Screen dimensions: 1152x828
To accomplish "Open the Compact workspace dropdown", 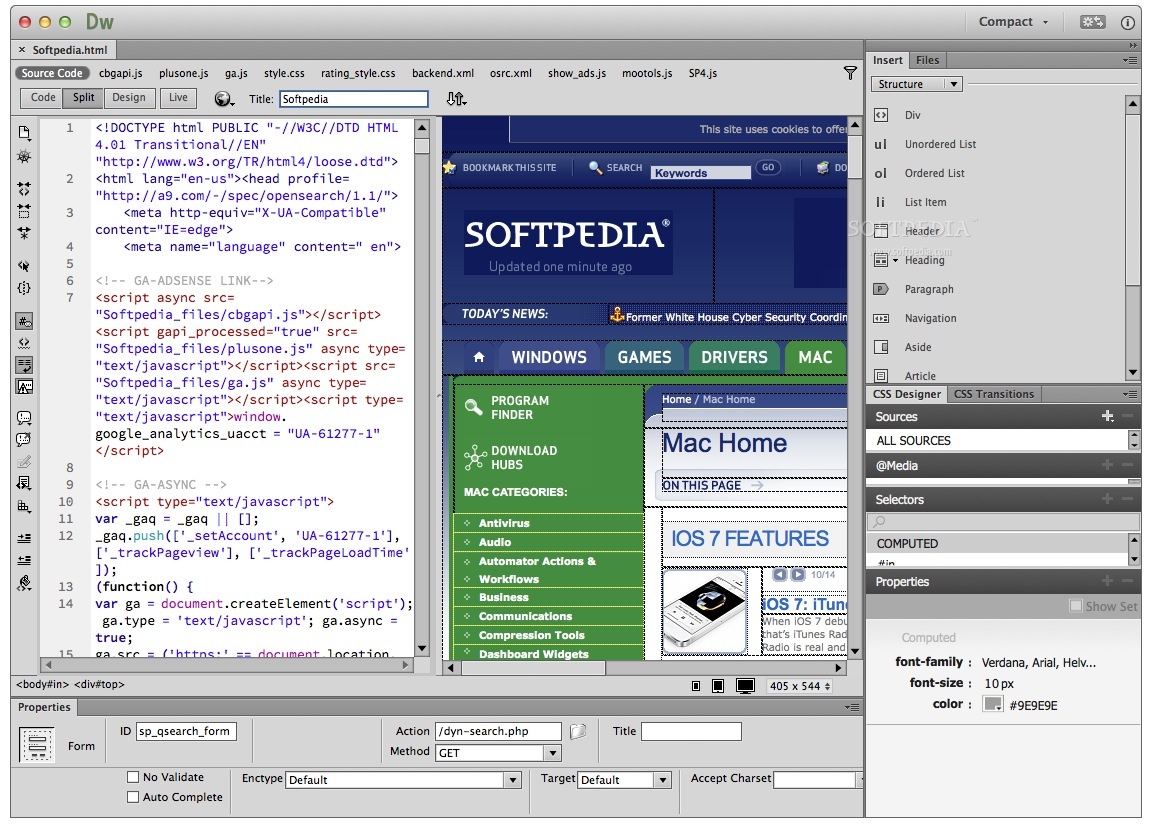I will (x=1013, y=22).
